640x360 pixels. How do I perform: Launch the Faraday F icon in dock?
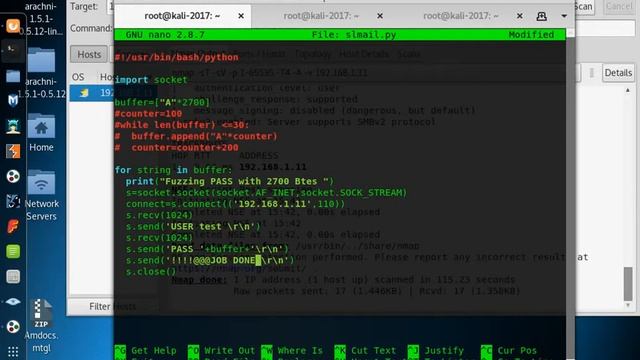pos(13,226)
